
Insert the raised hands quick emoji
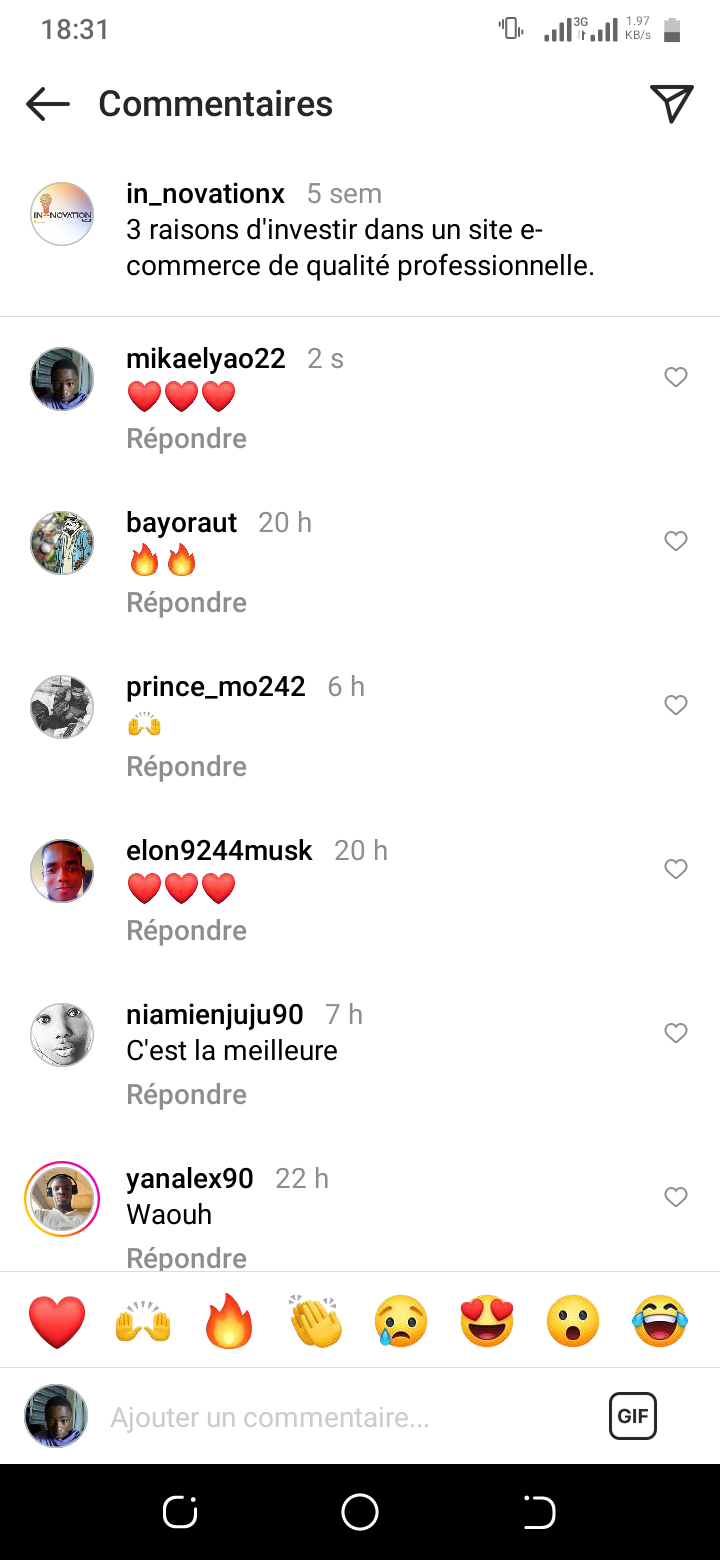tap(143, 1321)
